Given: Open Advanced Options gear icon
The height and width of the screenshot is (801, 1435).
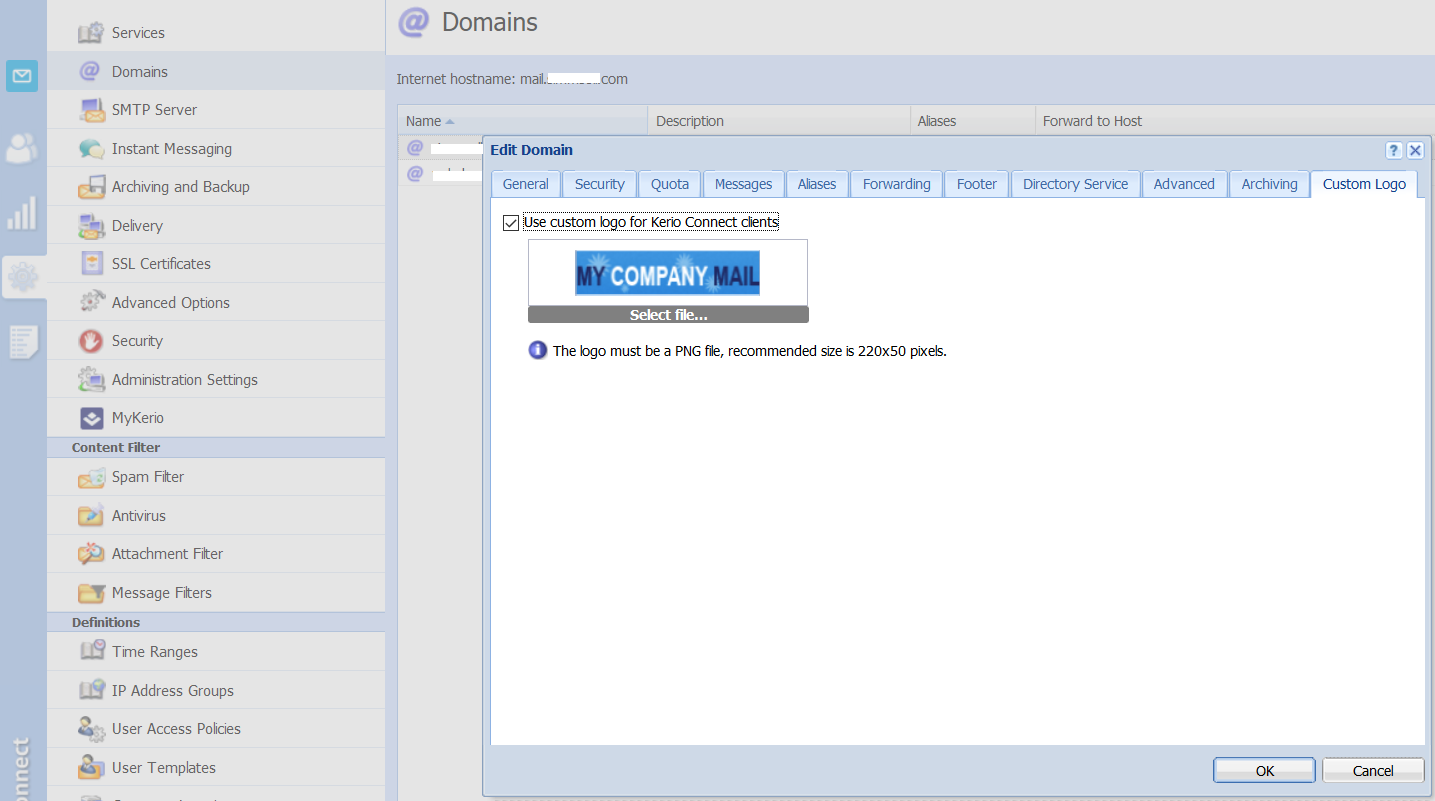Looking at the screenshot, I should (x=91, y=302).
